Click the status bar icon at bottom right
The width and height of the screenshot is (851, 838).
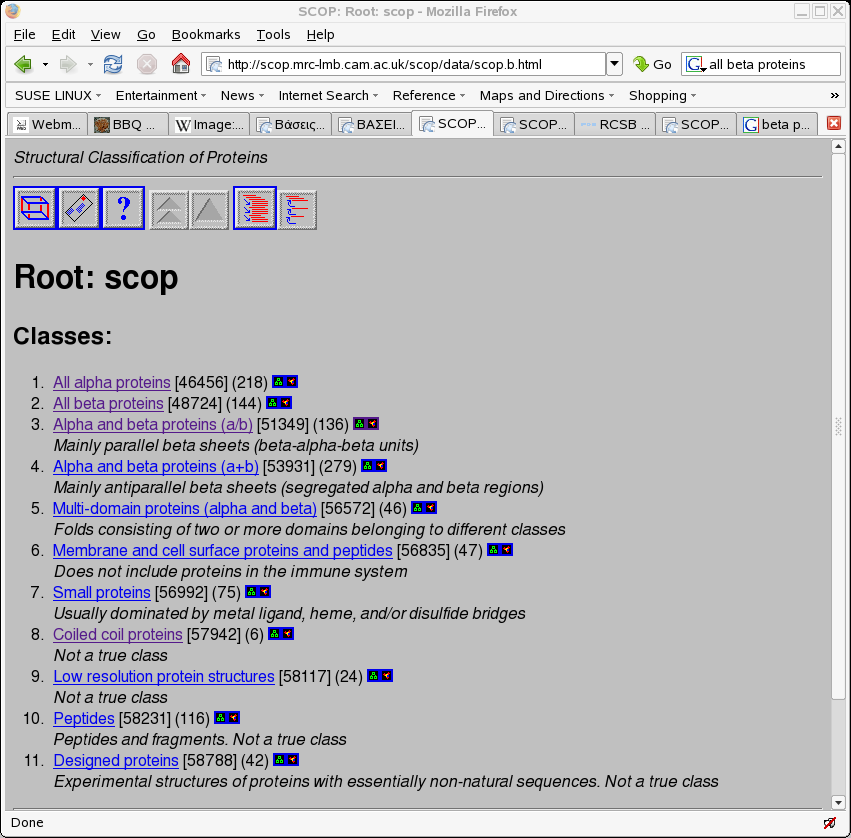coord(830,823)
